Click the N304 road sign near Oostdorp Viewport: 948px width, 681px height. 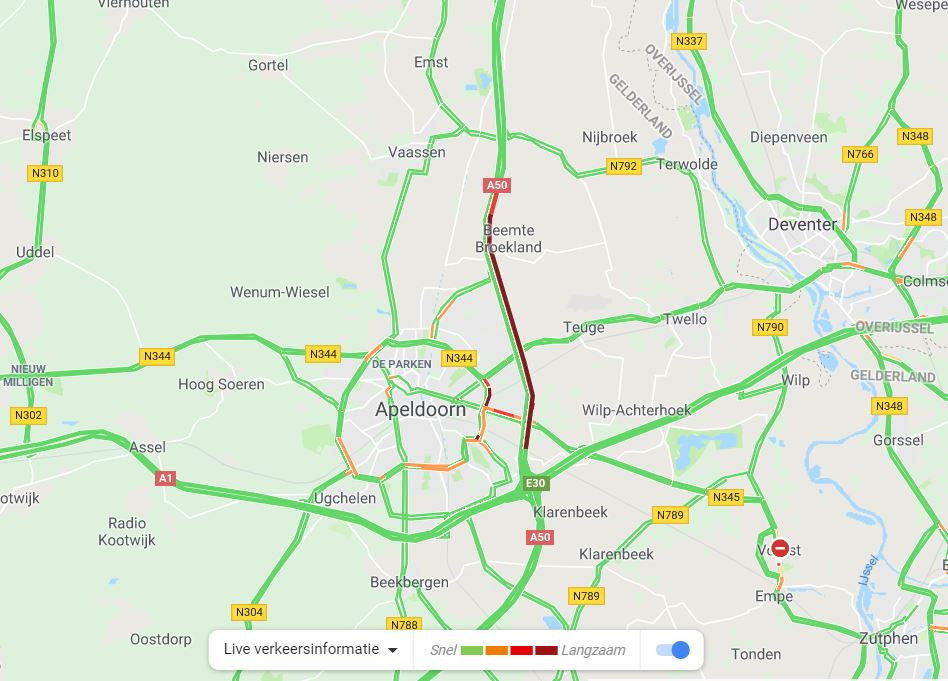tap(249, 612)
